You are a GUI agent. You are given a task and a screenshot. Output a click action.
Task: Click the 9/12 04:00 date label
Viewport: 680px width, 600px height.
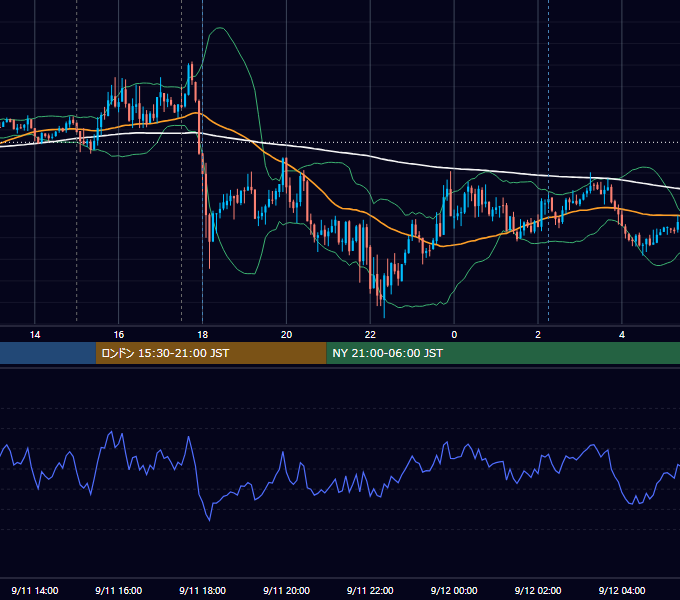622,590
